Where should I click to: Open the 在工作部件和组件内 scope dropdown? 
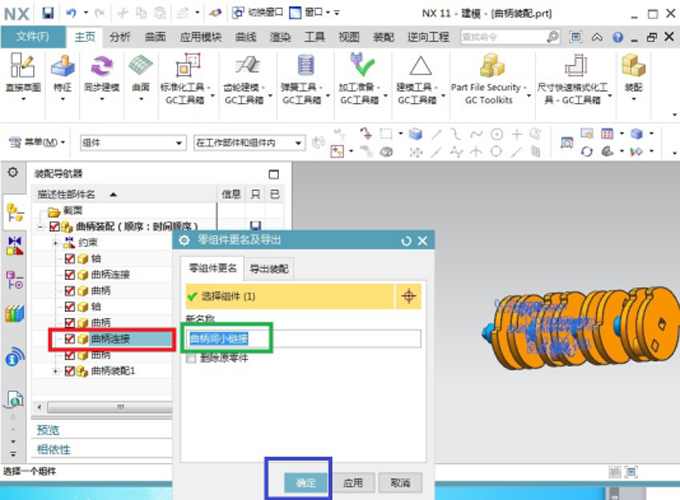(x=250, y=142)
